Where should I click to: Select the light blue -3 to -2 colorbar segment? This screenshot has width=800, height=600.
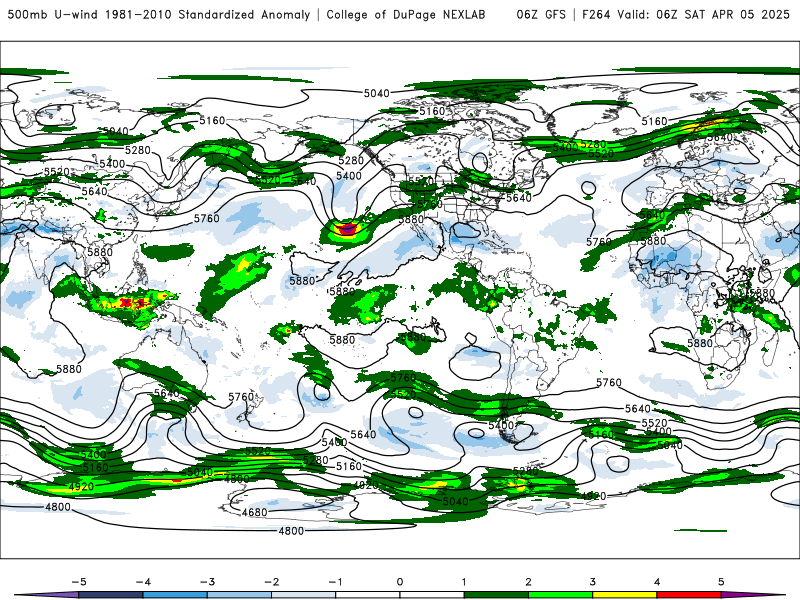[x=239, y=595]
